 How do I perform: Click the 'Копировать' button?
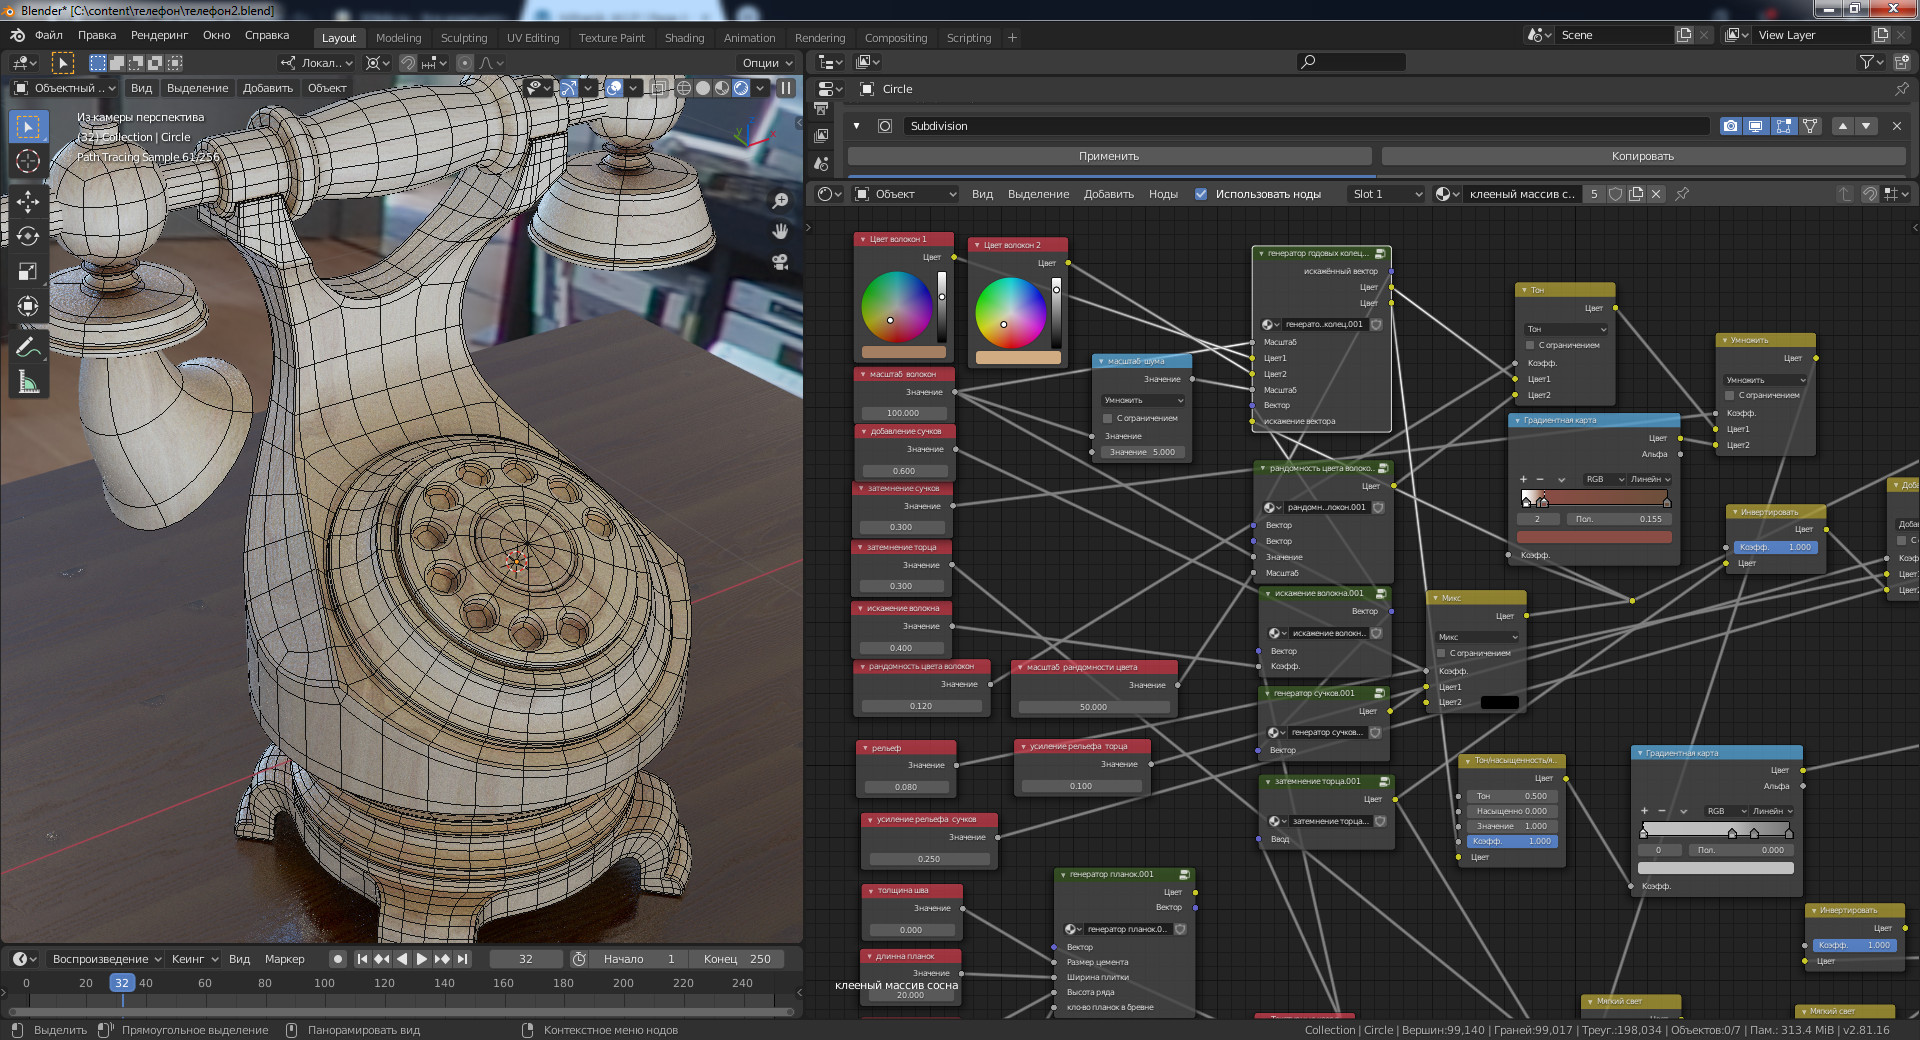1642,156
